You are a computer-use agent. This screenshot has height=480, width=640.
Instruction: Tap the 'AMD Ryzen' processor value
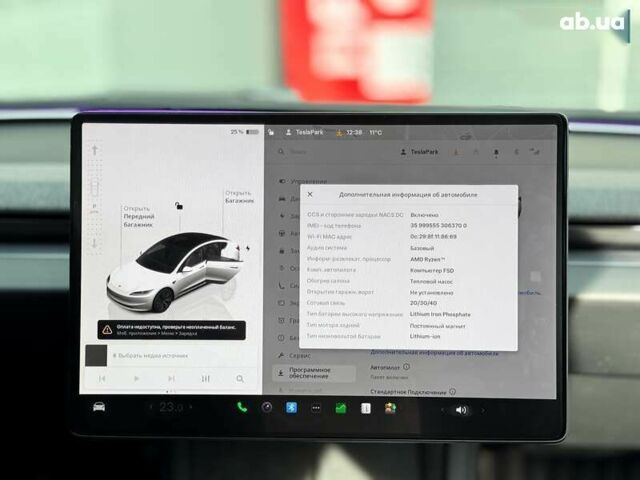[x=427, y=259]
